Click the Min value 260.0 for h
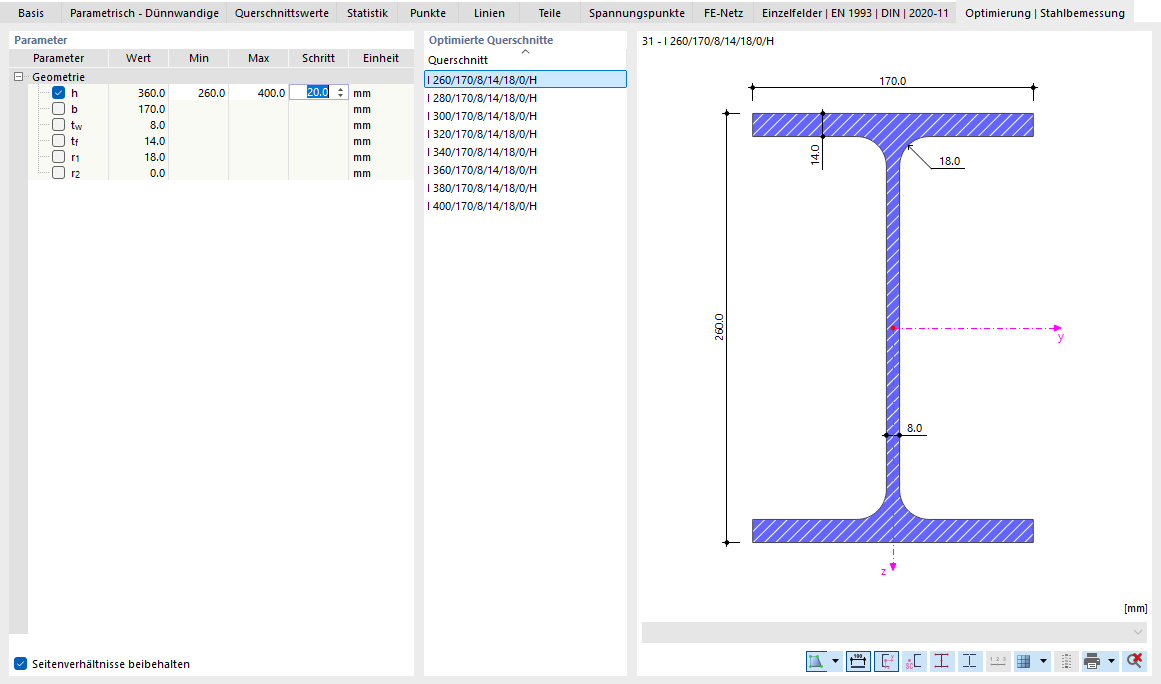1161x684 pixels. click(x=198, y=93)
